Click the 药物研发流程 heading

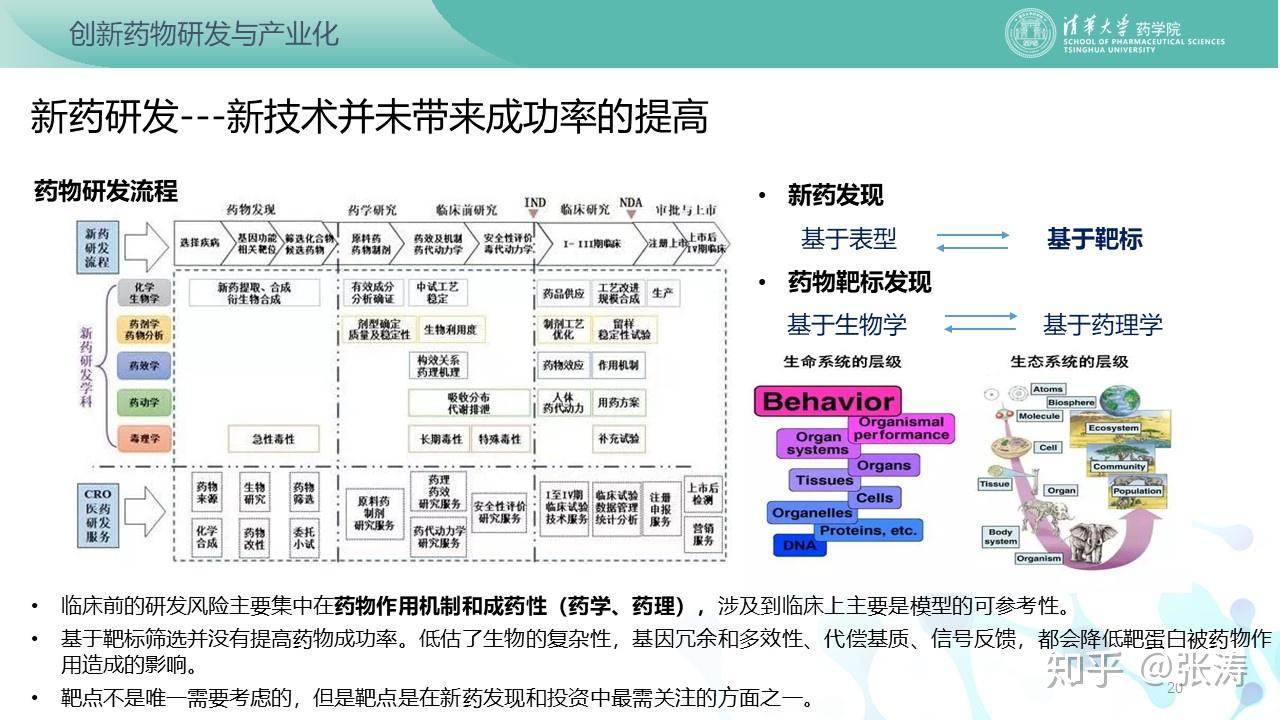pyautogui.click(x=106, y=190)
